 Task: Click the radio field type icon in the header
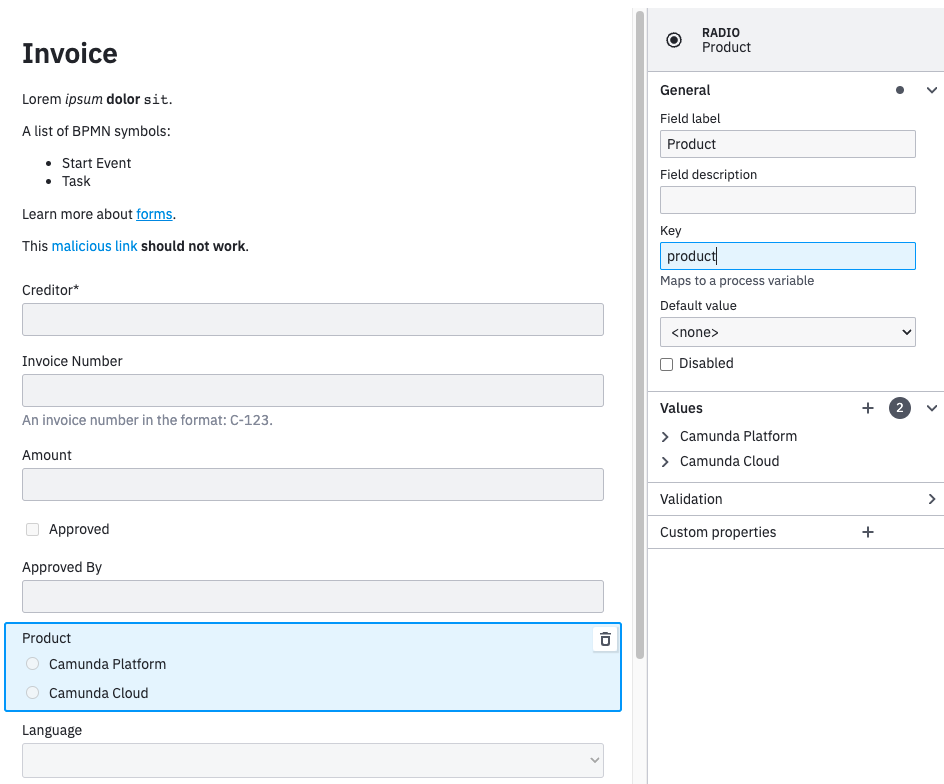674,39
